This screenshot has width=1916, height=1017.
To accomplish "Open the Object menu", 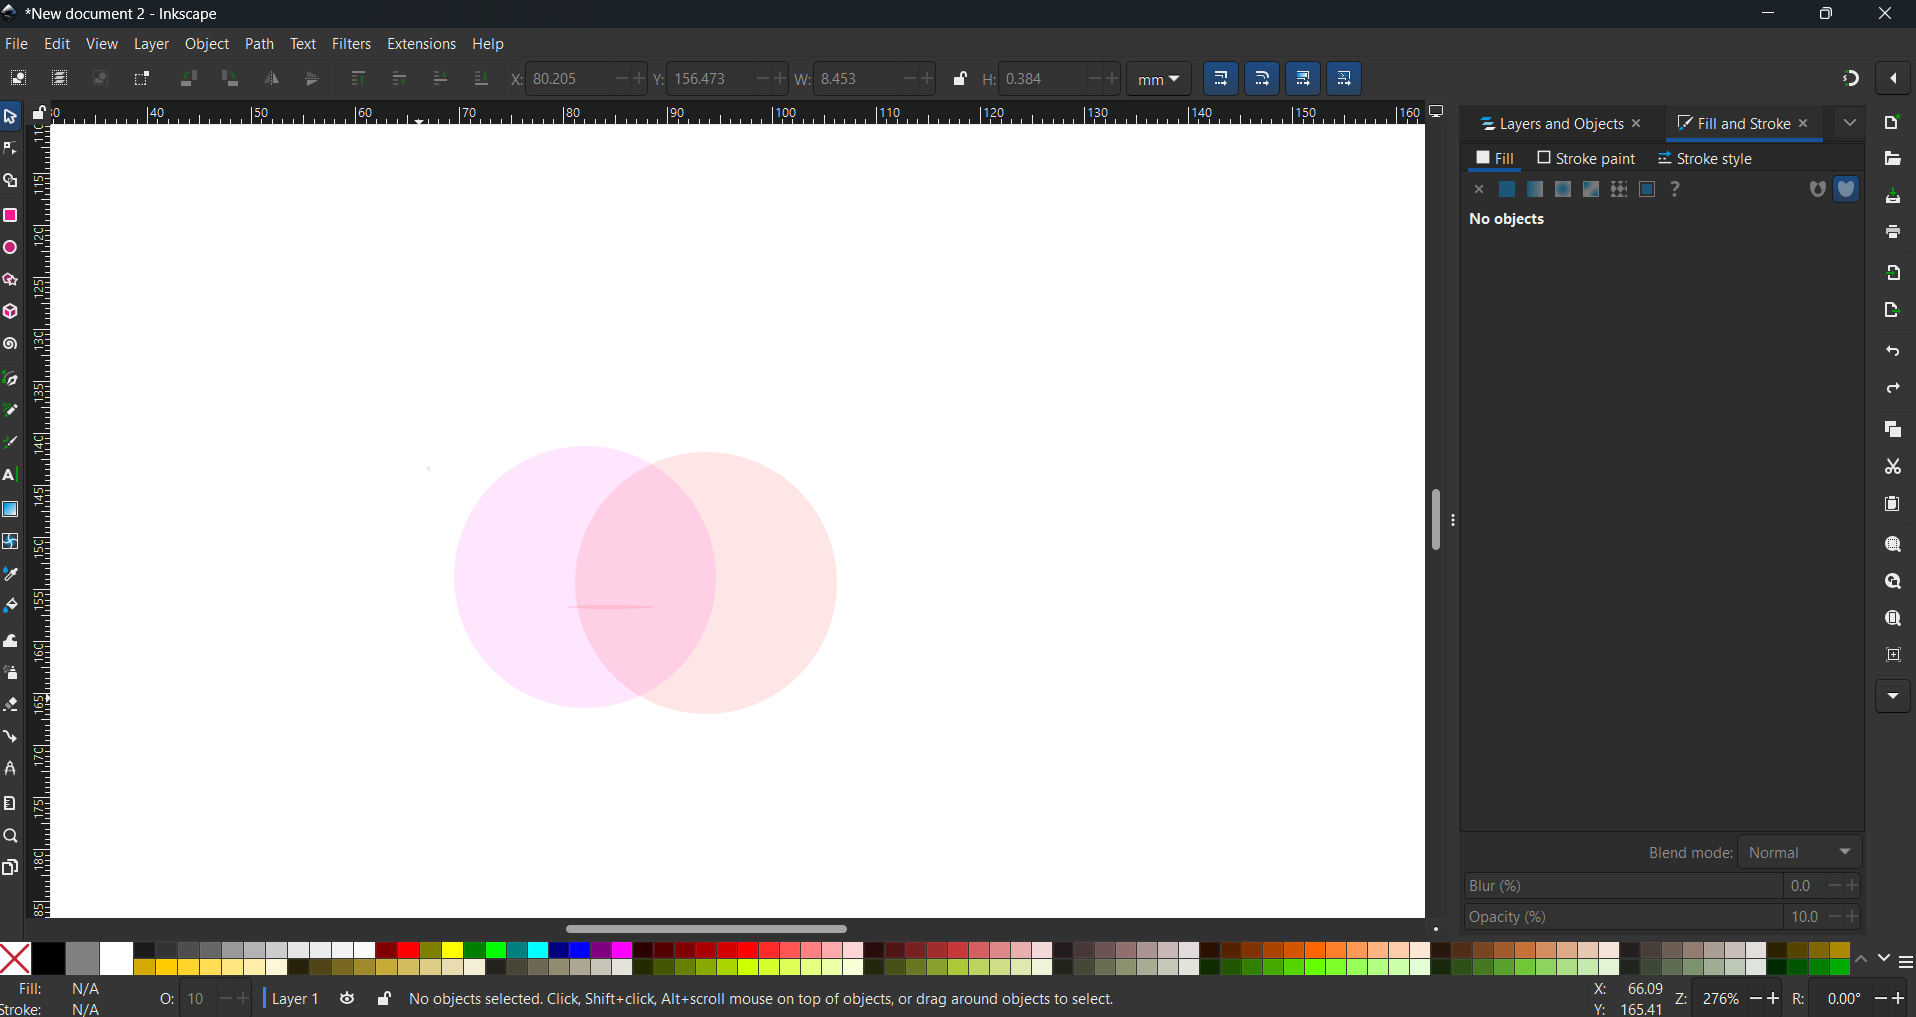I will tap(207, 44).
